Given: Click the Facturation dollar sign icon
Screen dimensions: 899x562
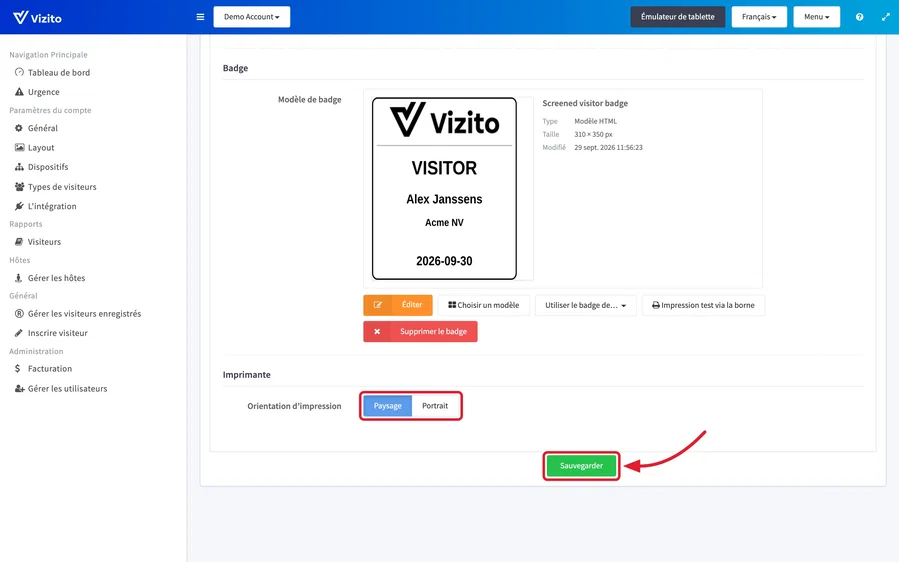Looking at the screenshot, I should coord(18,369).
